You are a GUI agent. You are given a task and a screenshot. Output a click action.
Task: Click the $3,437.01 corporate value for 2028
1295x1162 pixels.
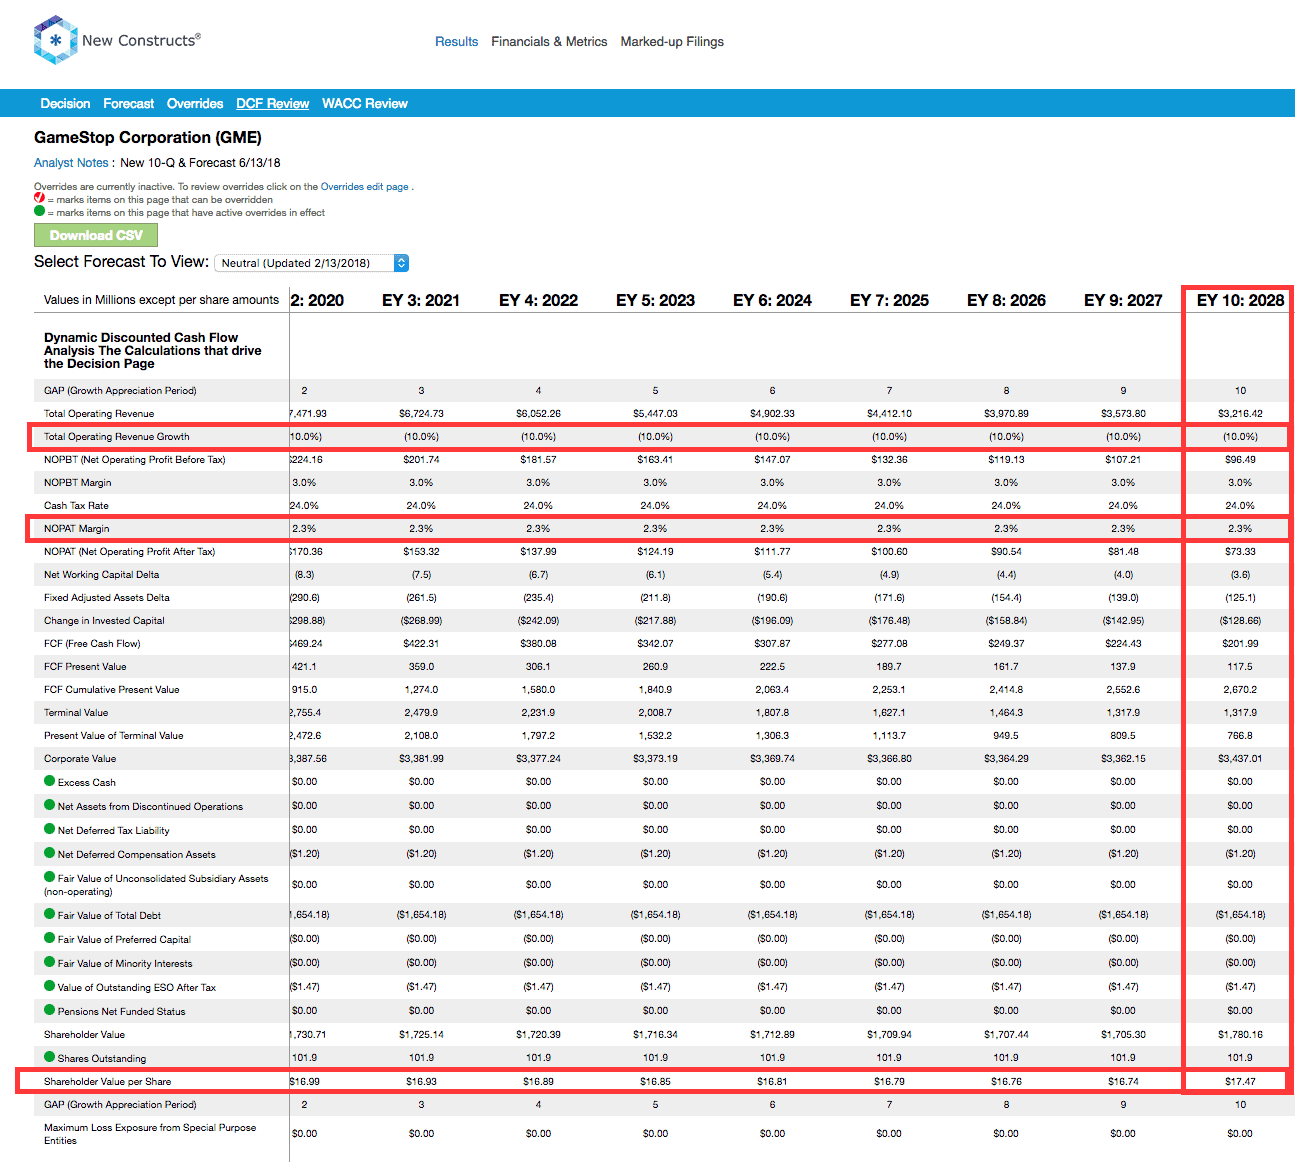[1240, 759]
